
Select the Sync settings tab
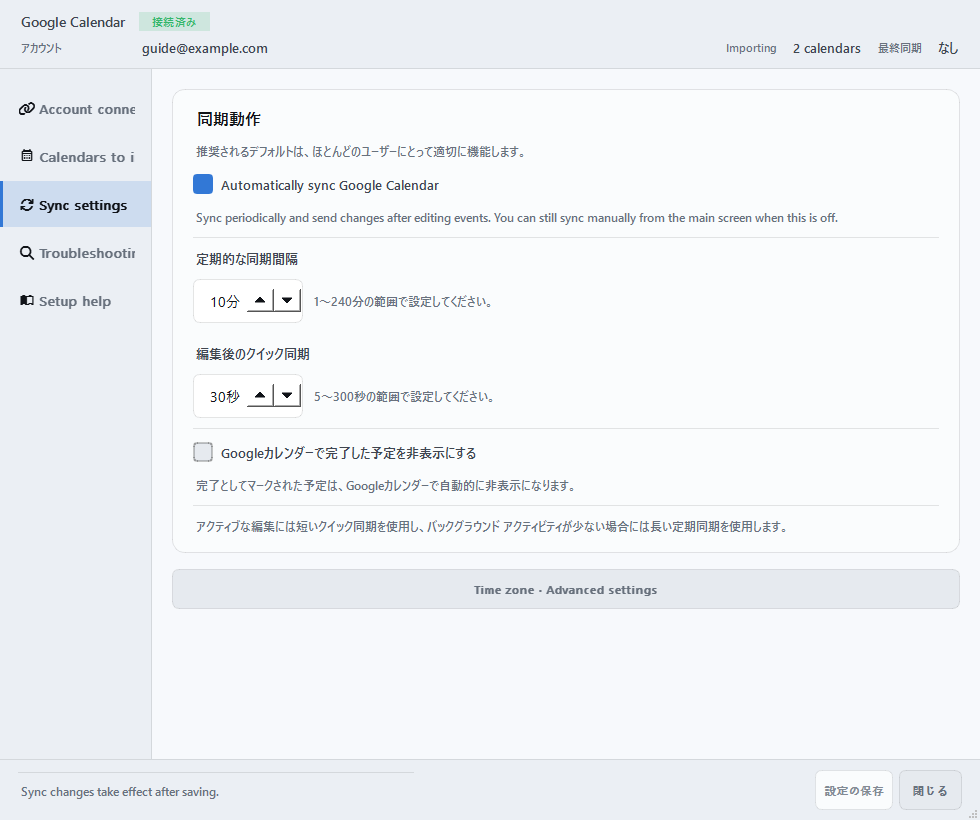coord(76,204)
